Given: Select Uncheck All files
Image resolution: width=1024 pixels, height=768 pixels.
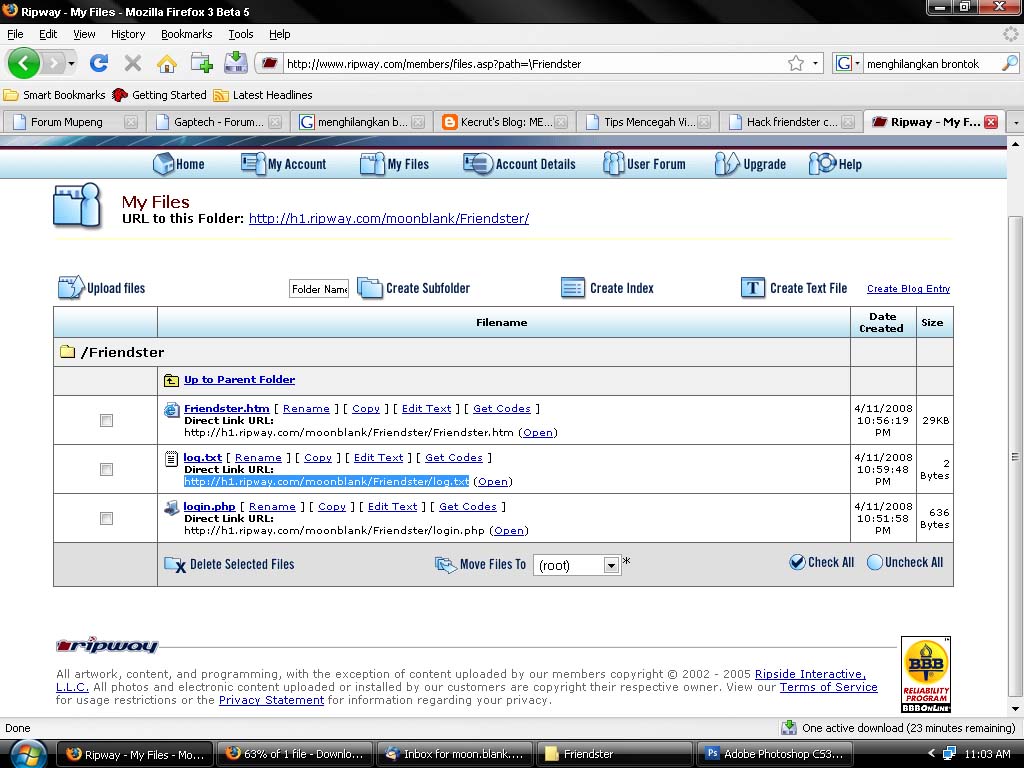Looking at the screenshot, I should 905,562.
